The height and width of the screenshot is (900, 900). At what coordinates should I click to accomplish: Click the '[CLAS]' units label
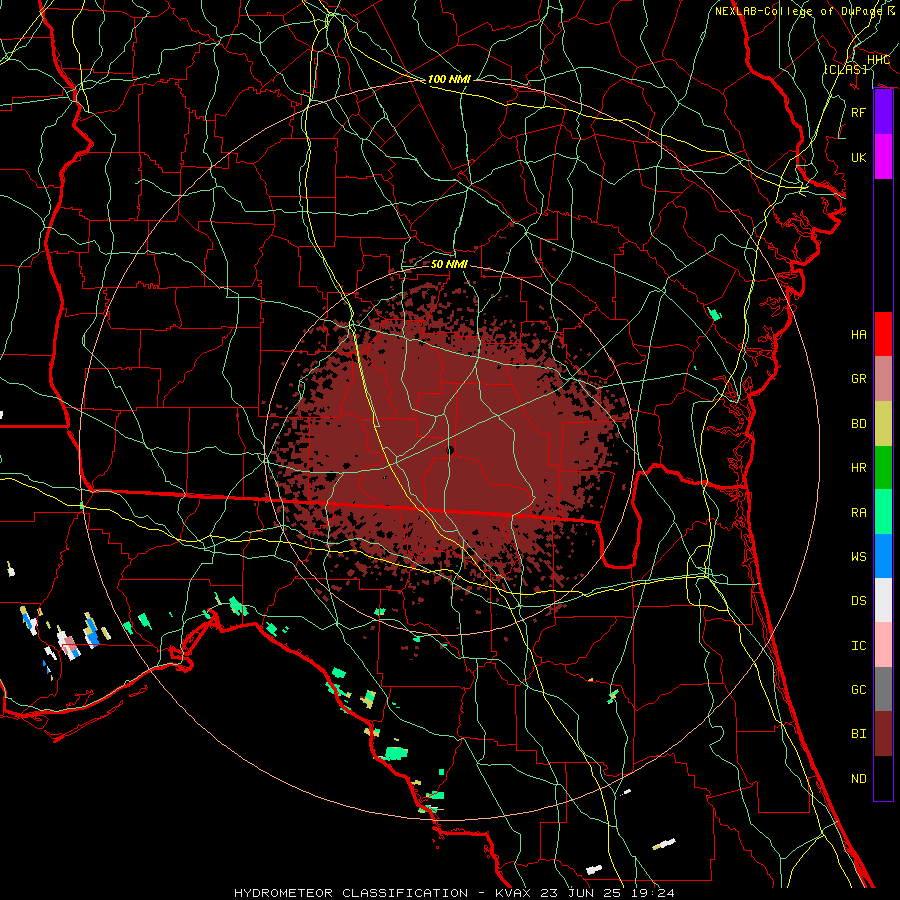845,69
